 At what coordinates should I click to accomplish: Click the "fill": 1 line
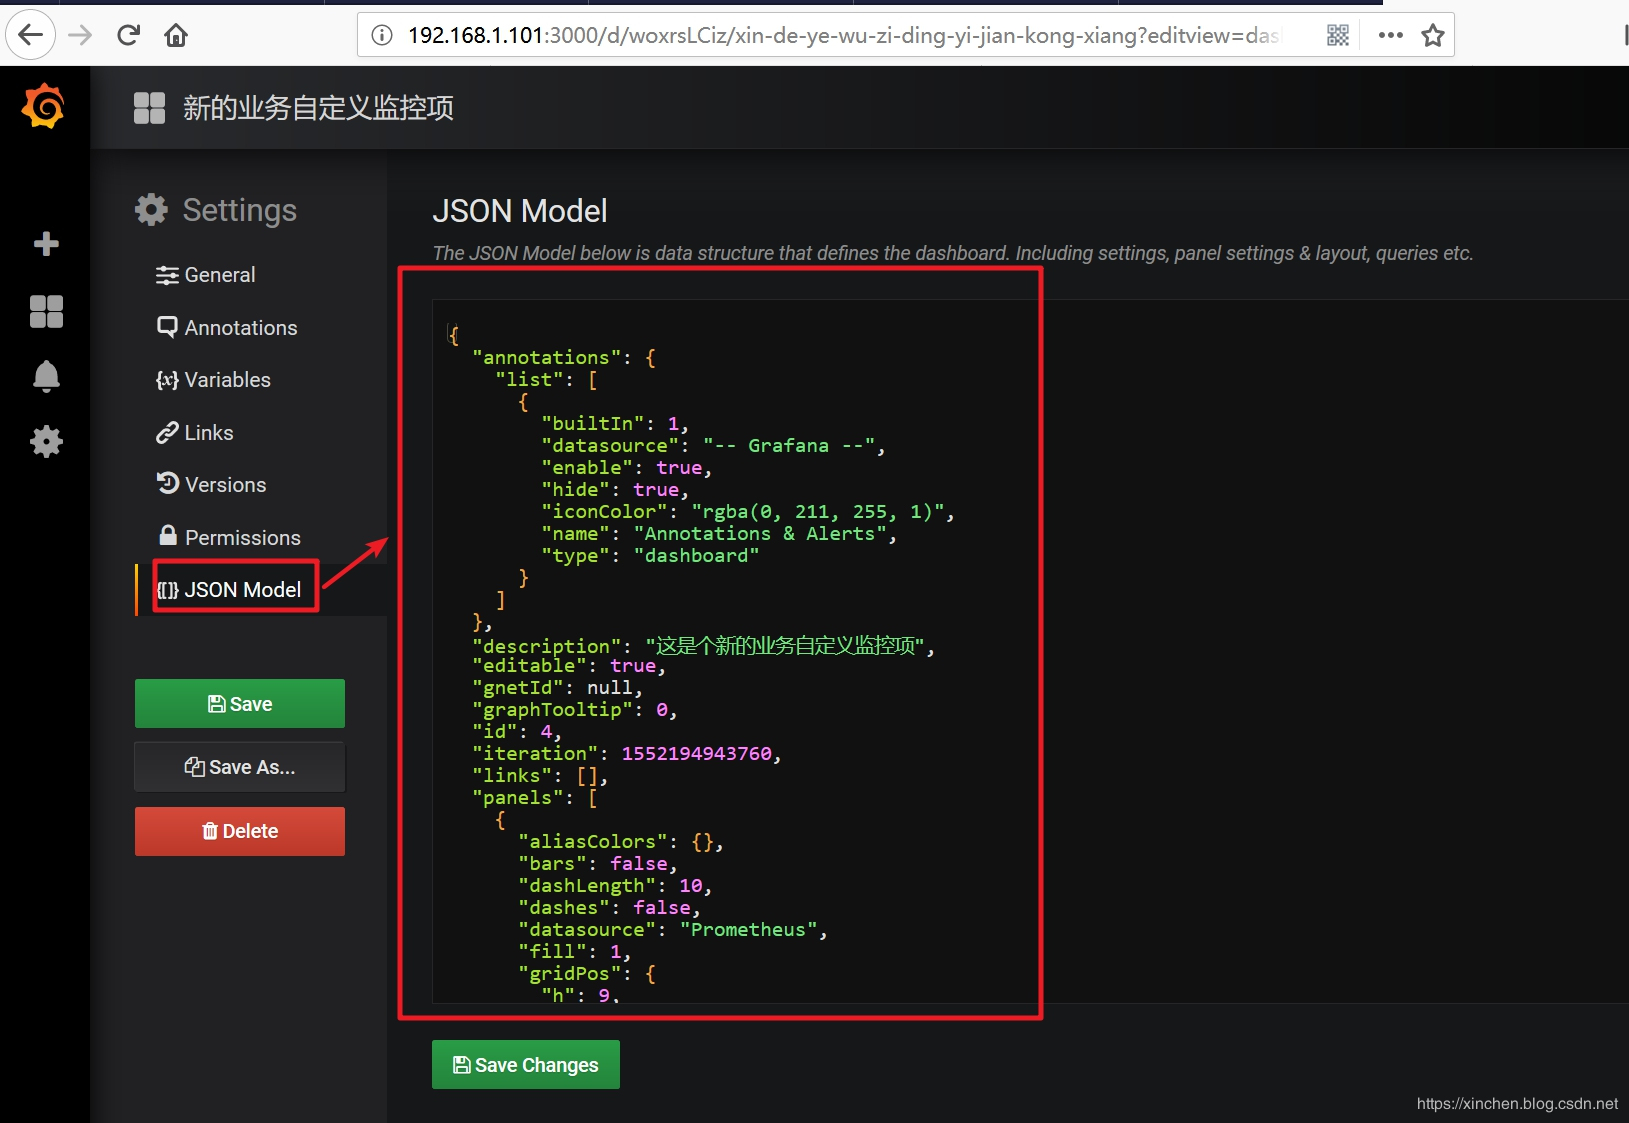[x=575, y=951]
